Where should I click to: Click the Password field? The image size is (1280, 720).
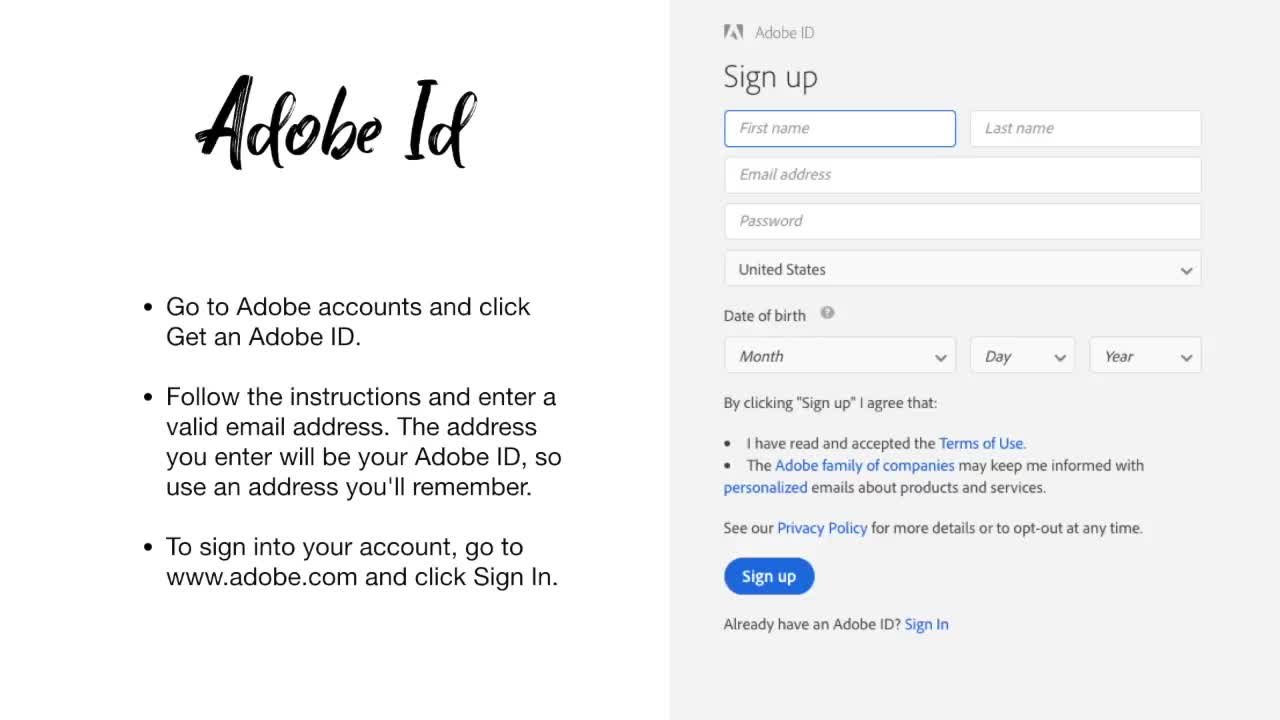[x=962, y=221]
